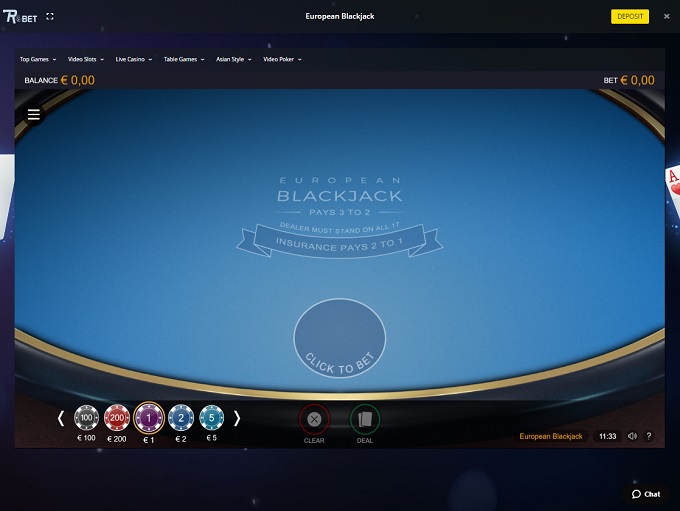Mute the game sound
The height and width of the screenshot is (511, 680).
(x=632, y=436)
